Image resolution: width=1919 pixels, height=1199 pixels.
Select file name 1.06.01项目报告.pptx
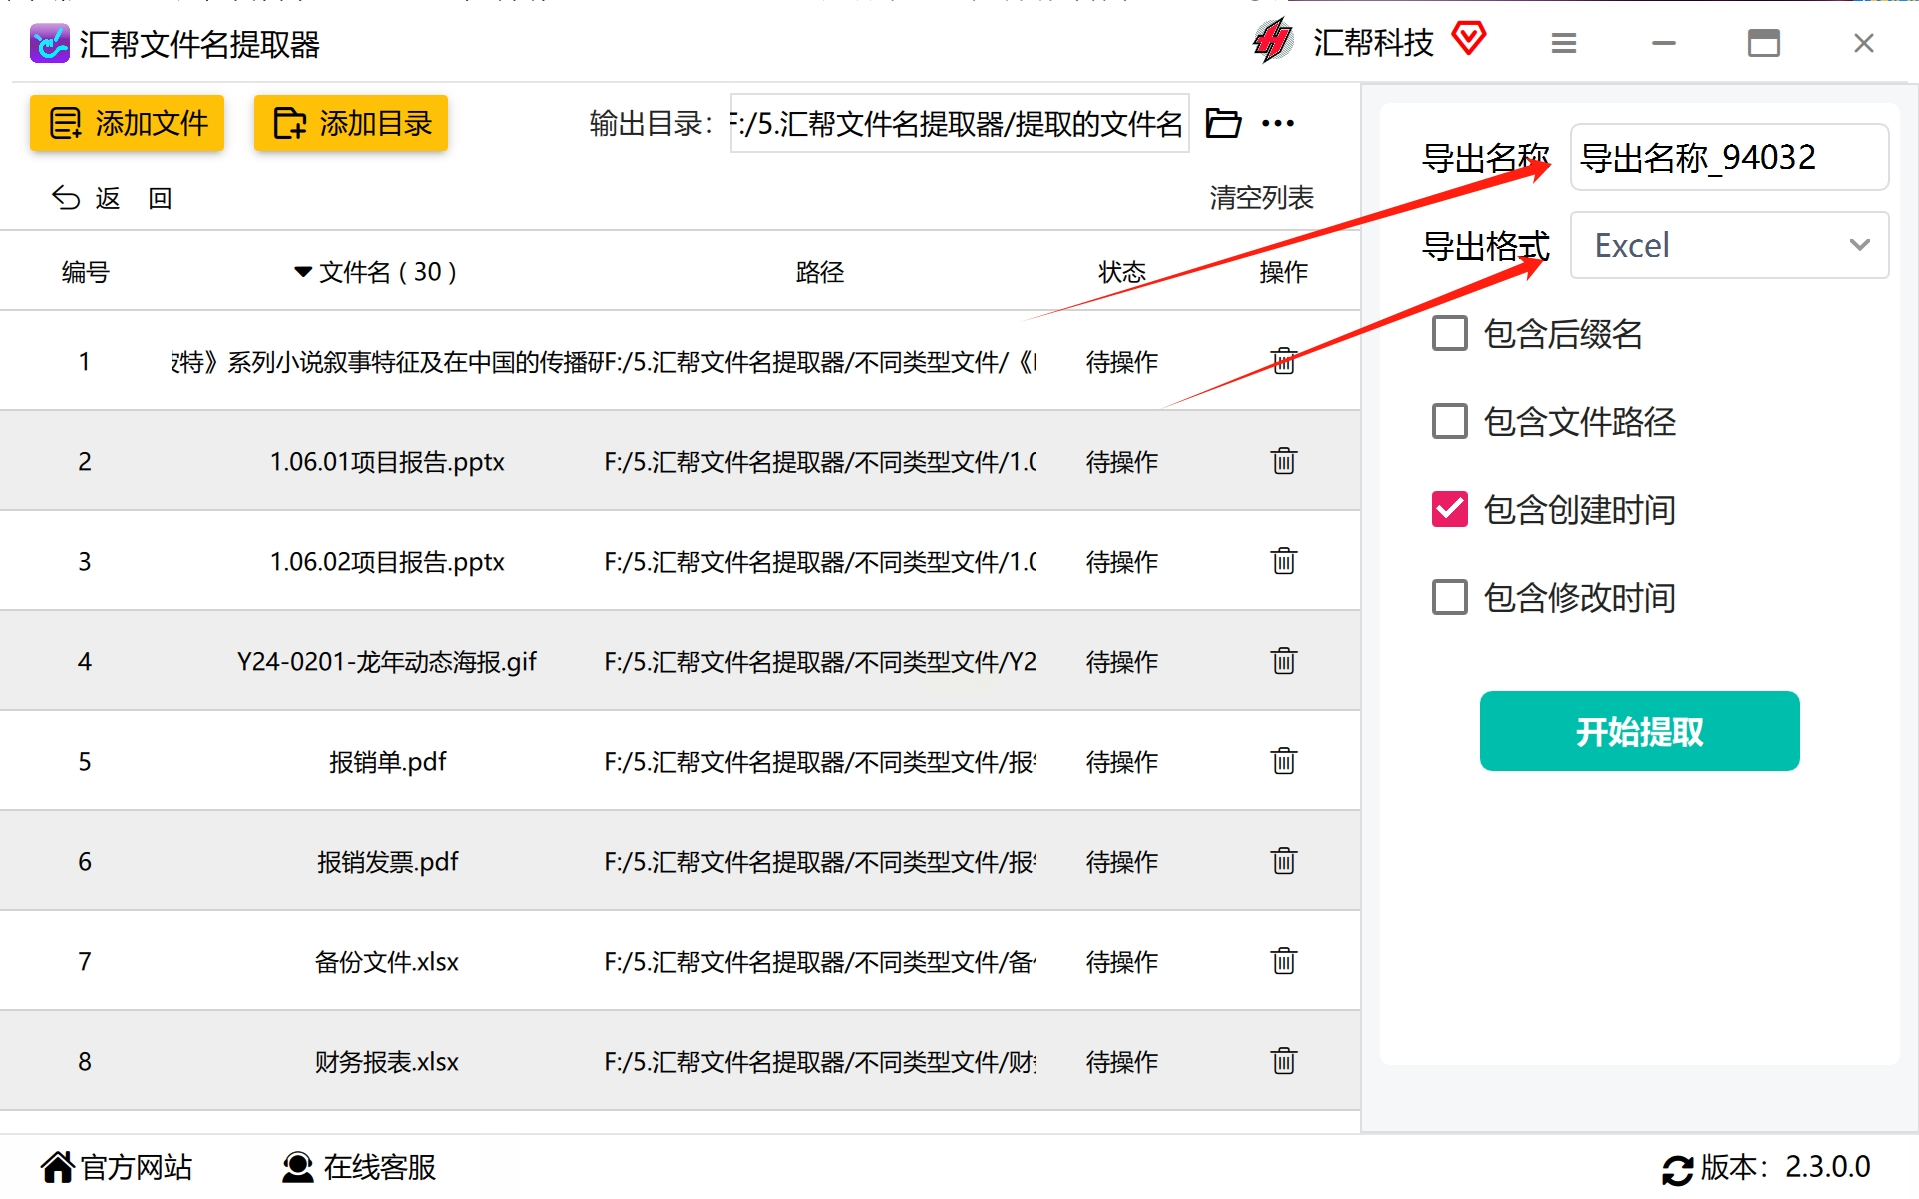(387, 461)
